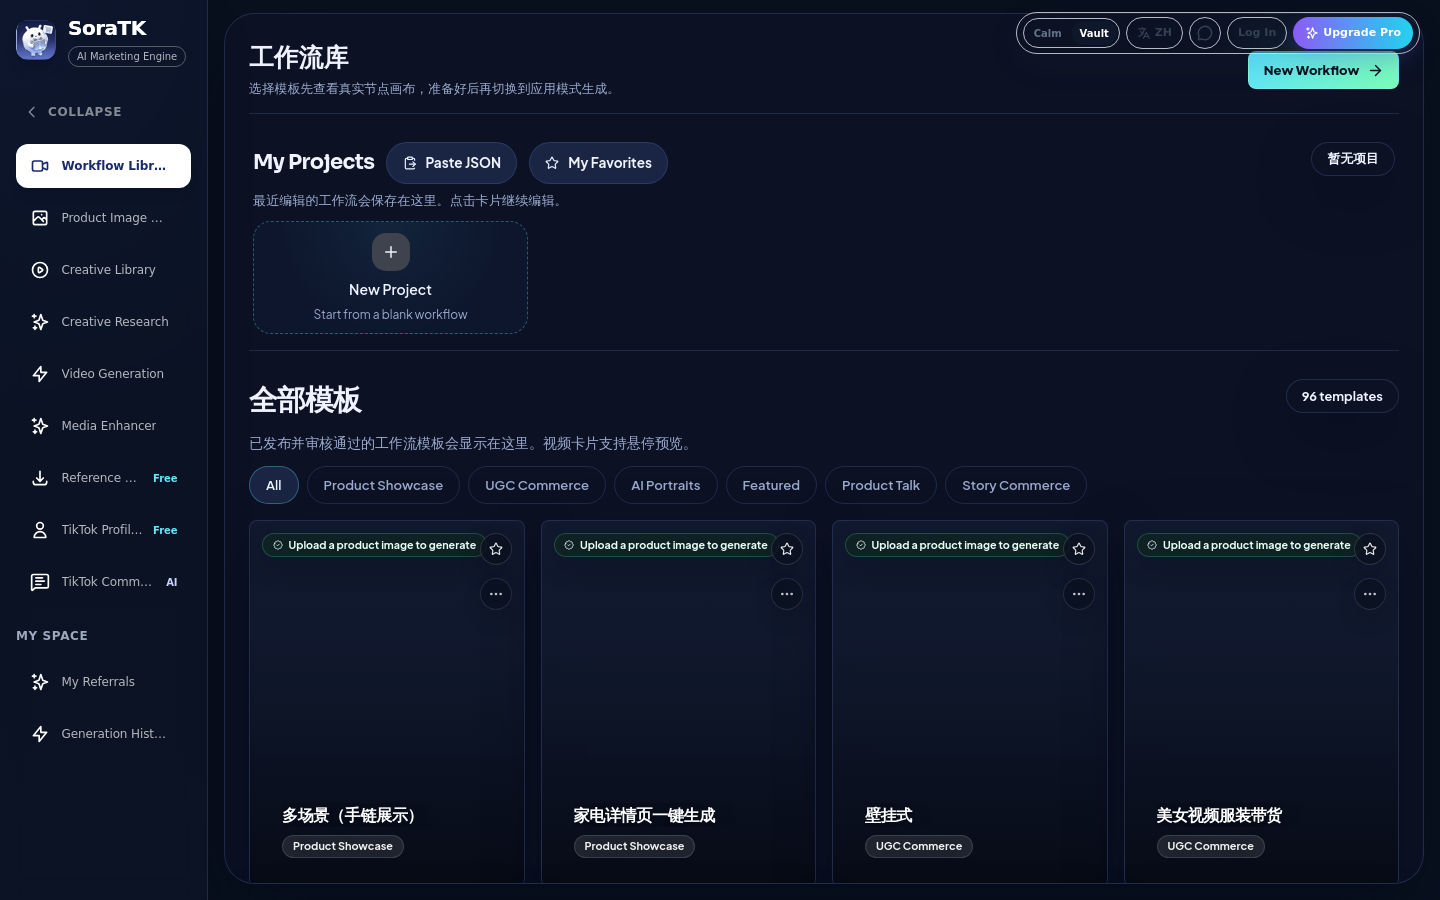
Task: Click Product Showcase tag on 多场景（手链展示） card
Action: click(x=343, y=846)
